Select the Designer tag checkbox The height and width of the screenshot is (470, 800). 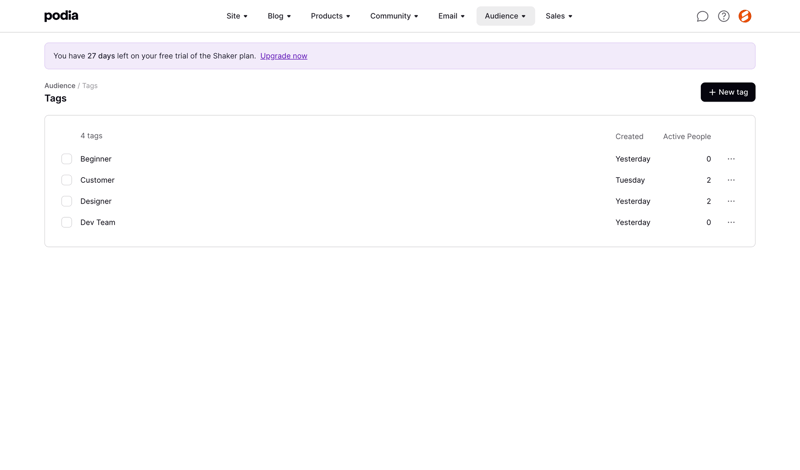[66, 201]
